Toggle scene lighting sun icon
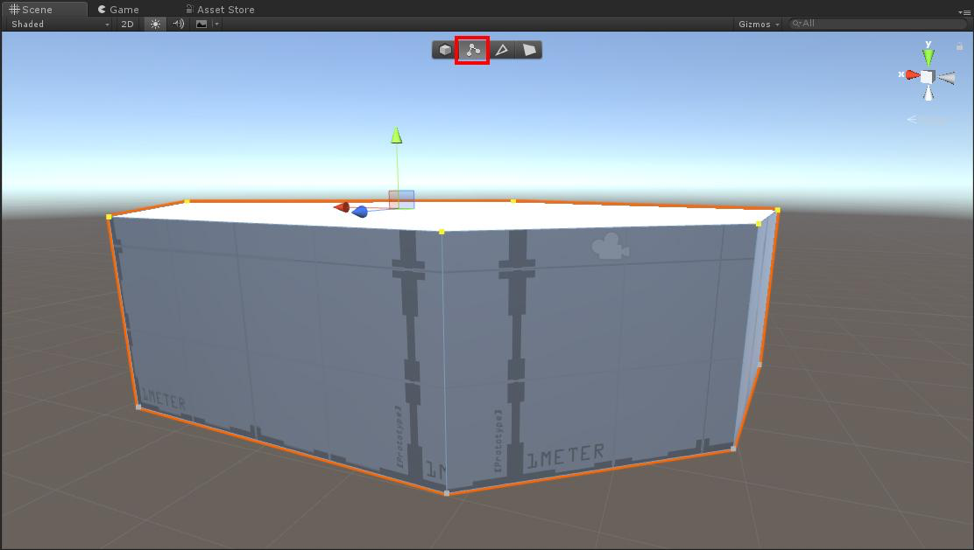 tap(155, 24)
